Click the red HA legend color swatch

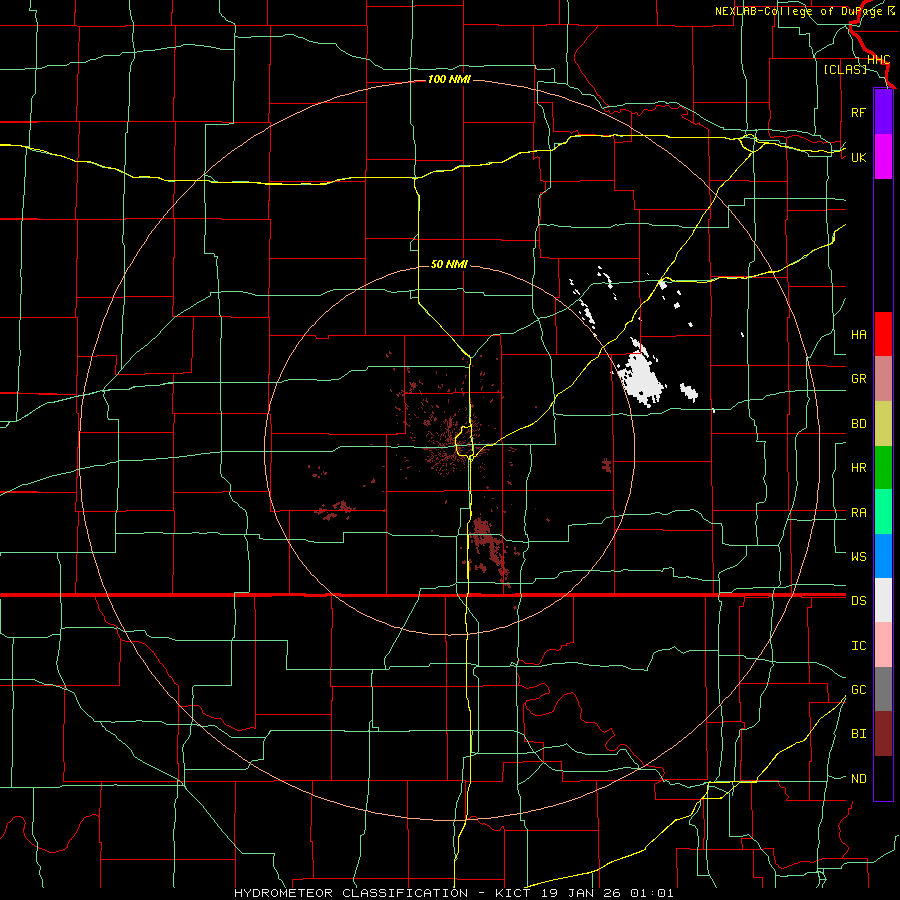click(x=883, y=334)
